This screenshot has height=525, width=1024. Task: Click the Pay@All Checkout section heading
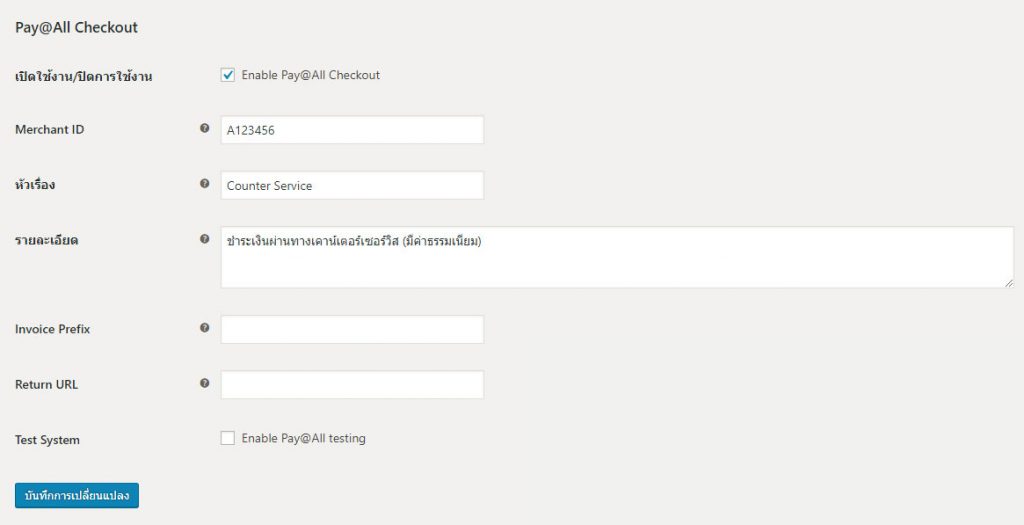coord(76,27)
